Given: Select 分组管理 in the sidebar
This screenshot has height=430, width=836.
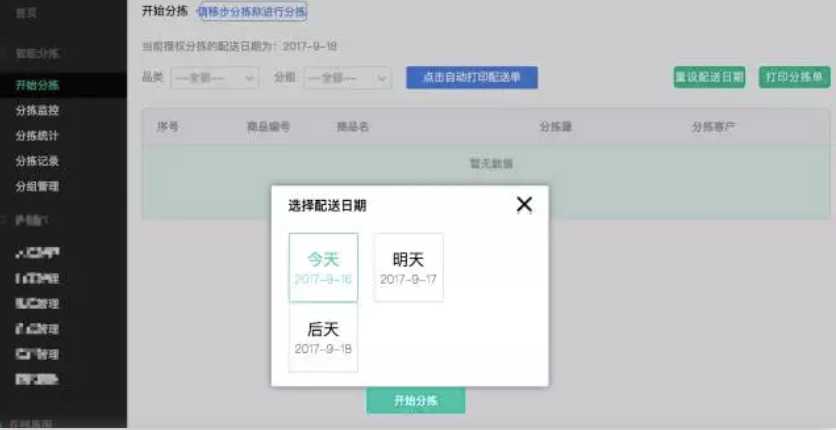Looking at the screenshot, I should 38,186.
